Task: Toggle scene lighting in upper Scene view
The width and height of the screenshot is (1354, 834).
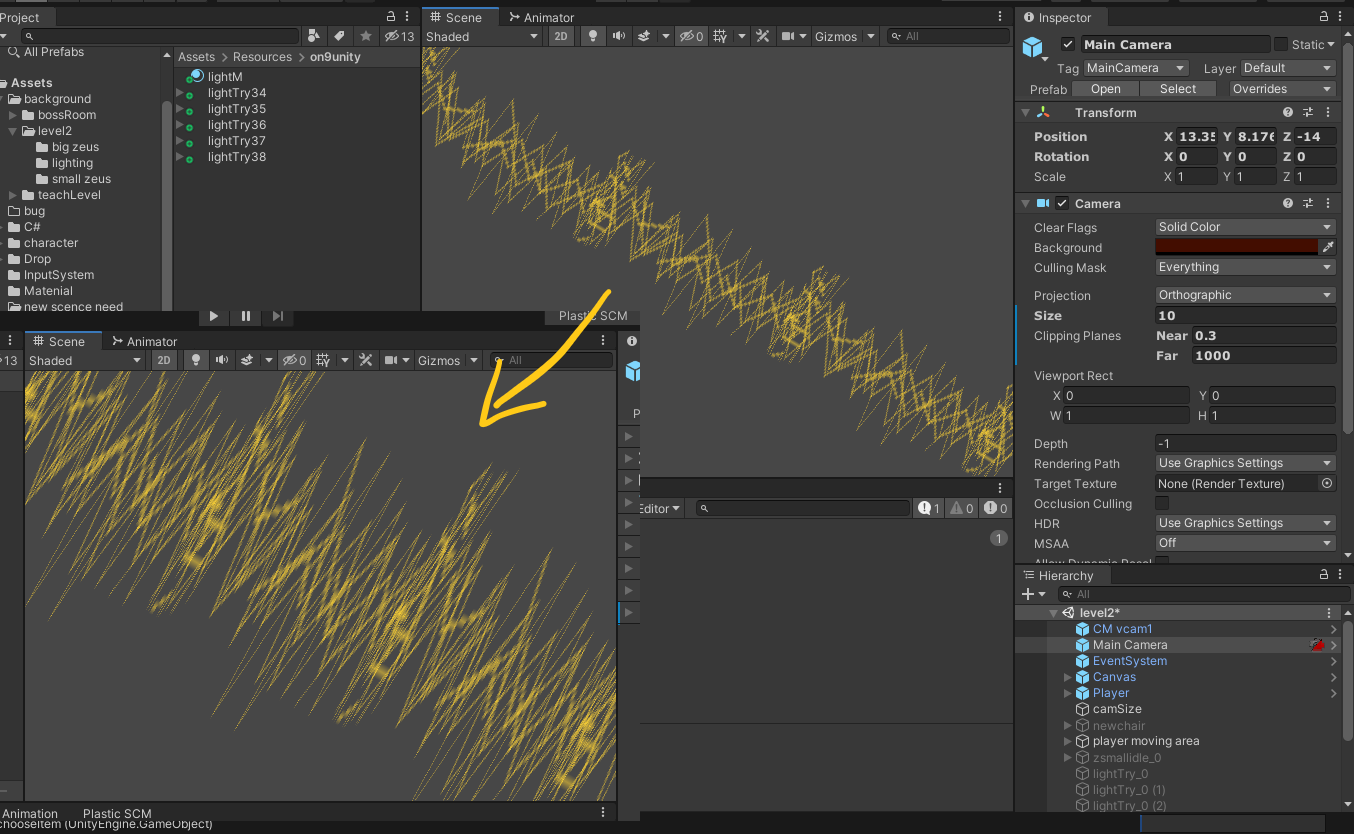Action: (593, 36)
